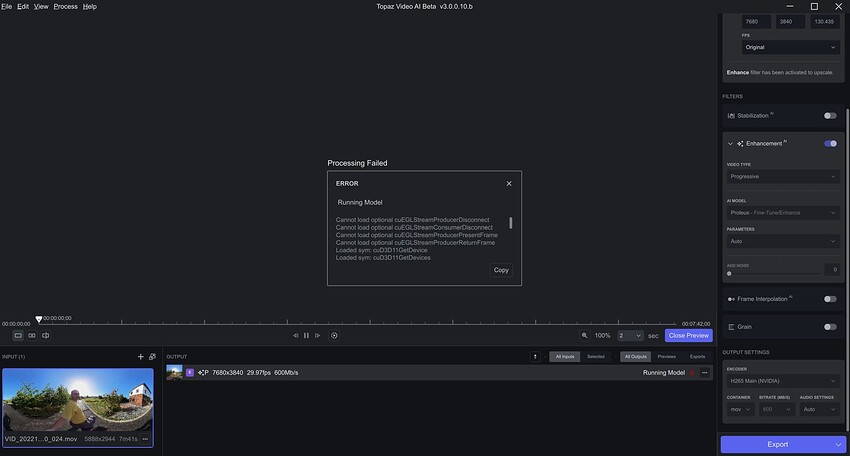This screenshot has width=850, height=456.
Task: Open the FPS Original dropdown
Action: (x=790, y=47)
